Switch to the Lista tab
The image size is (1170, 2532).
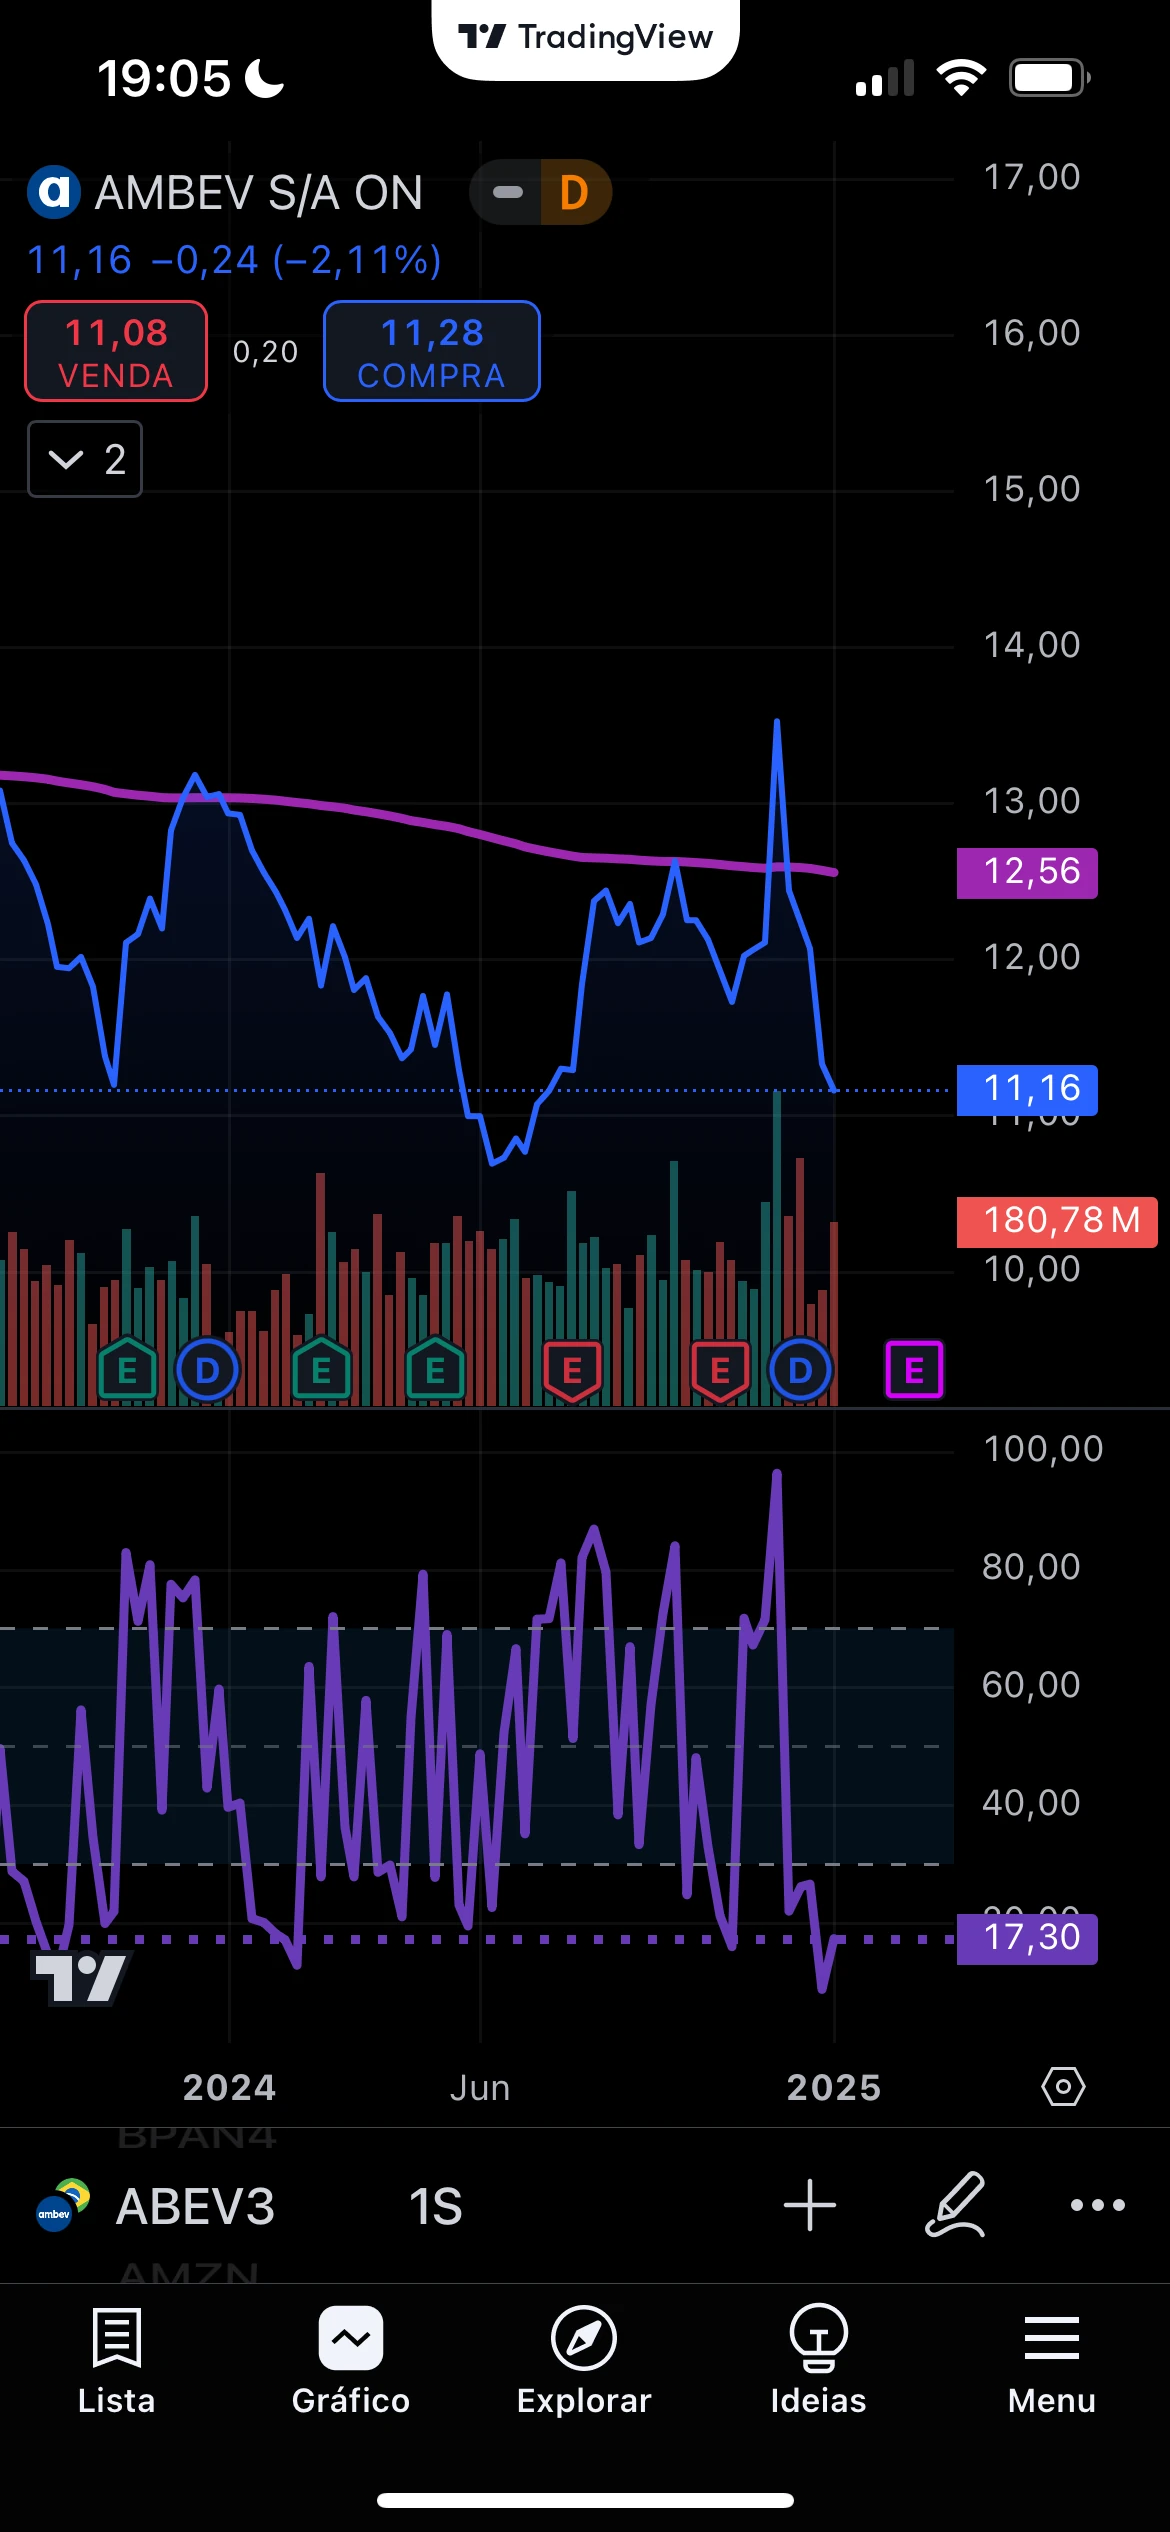point(116,2358)
